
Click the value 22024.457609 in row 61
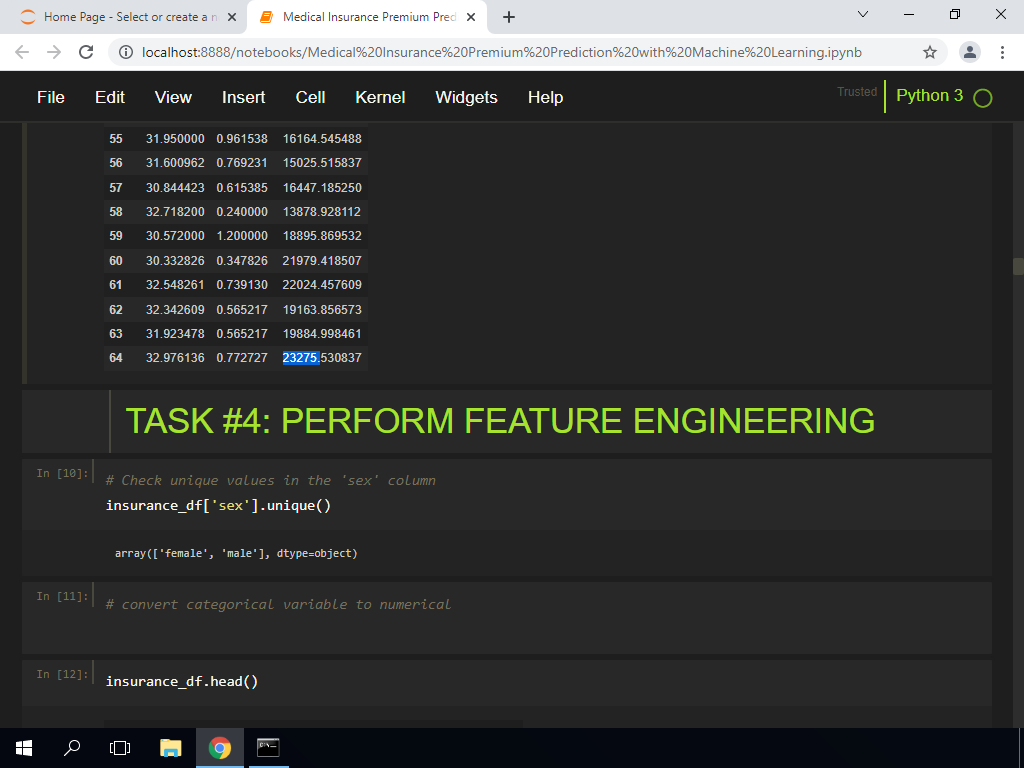tap(322, 285)
